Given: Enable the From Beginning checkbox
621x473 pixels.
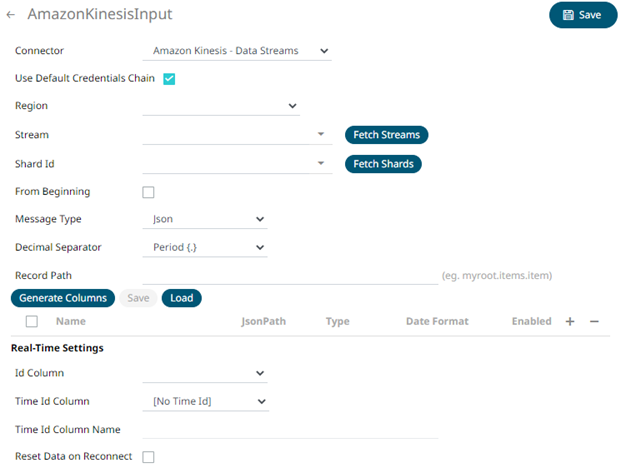Looking at the screenshot, I should (x=148, y=192).
